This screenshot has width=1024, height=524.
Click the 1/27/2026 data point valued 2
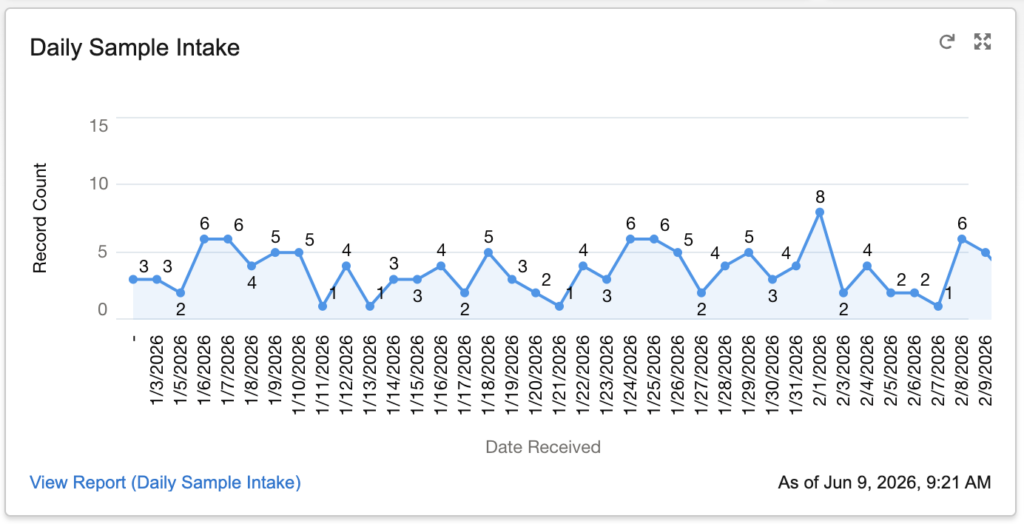701,293
